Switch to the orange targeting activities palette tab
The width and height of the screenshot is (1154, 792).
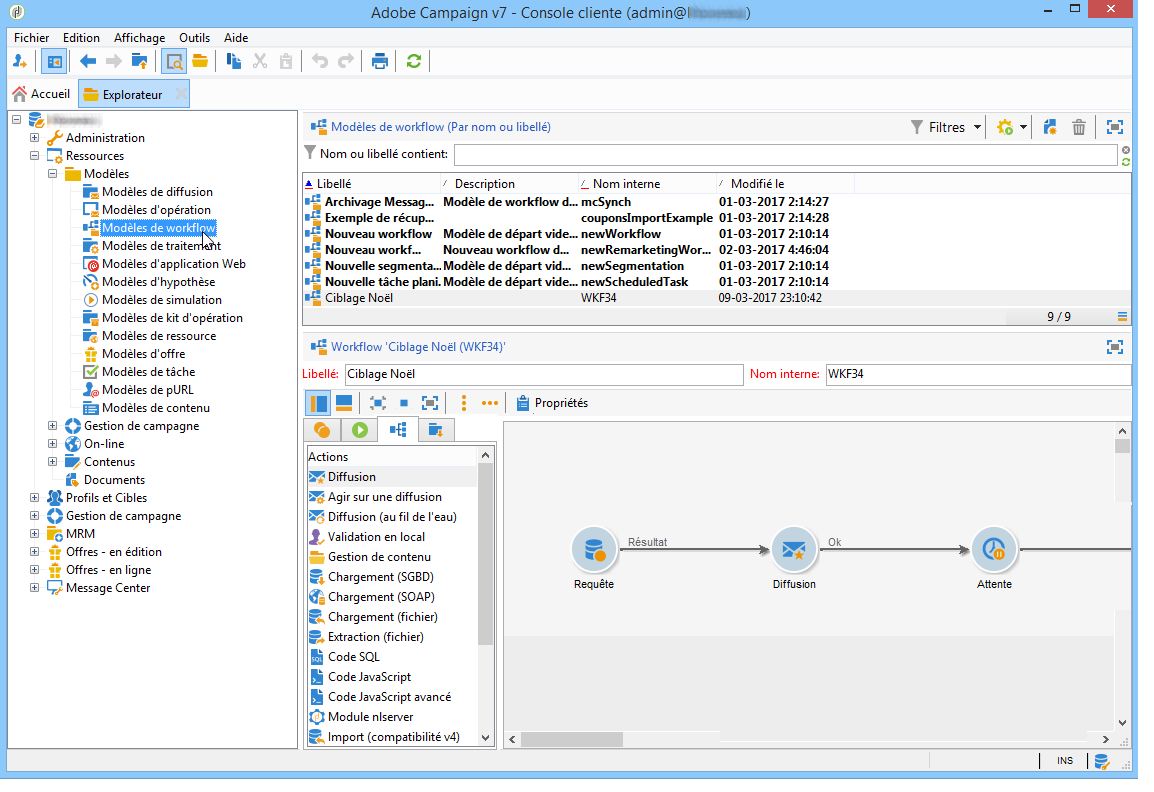click(322, 430)
